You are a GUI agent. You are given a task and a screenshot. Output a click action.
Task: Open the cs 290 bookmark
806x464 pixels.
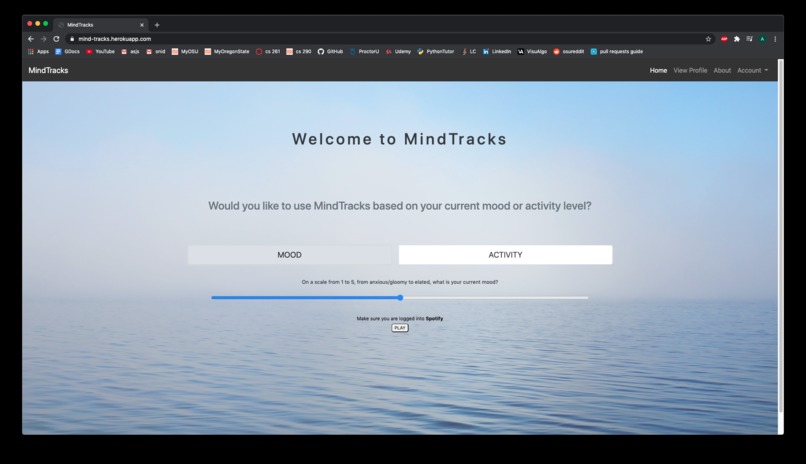(x=299, y=51)
